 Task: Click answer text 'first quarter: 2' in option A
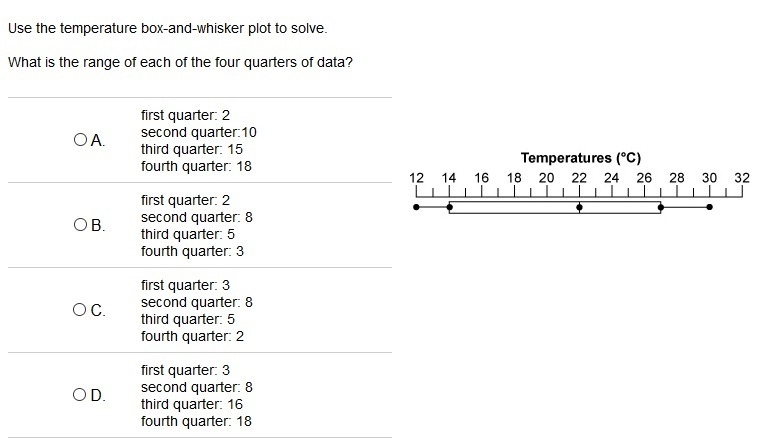point(185,115)
